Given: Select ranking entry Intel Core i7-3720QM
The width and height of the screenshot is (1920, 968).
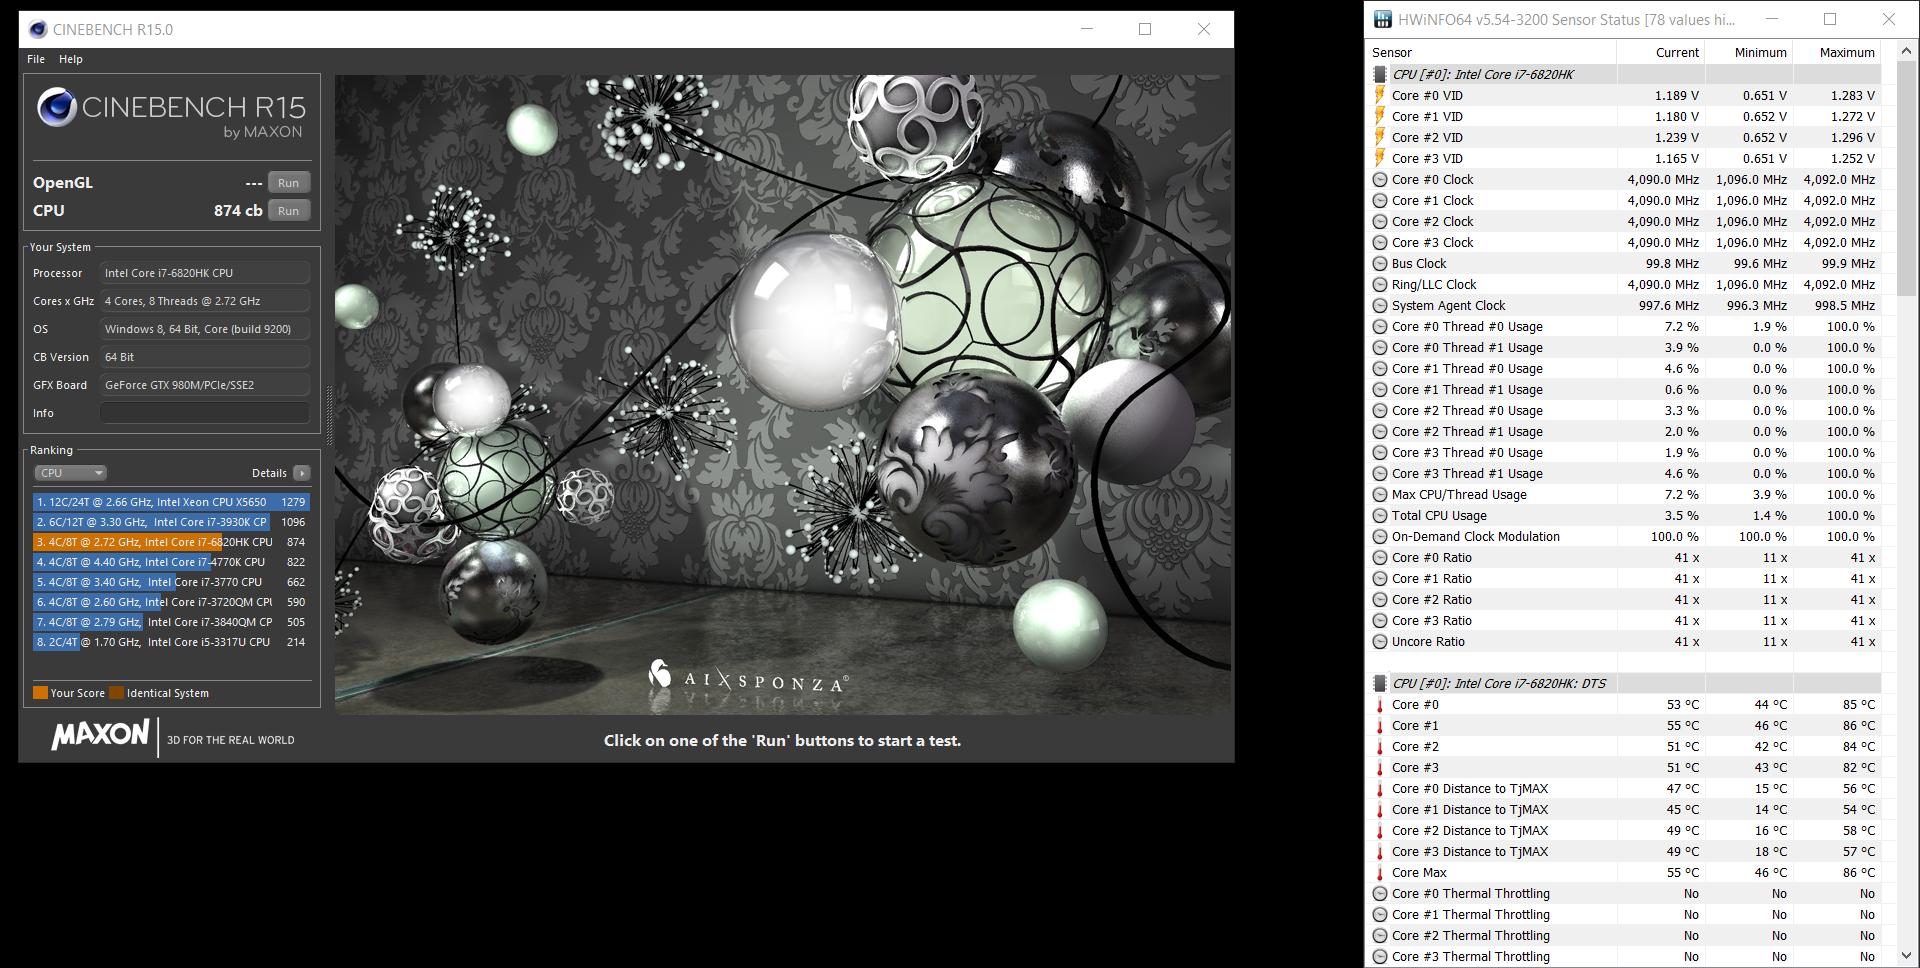Looking at the screenshot, I should [x=171, y=602].
